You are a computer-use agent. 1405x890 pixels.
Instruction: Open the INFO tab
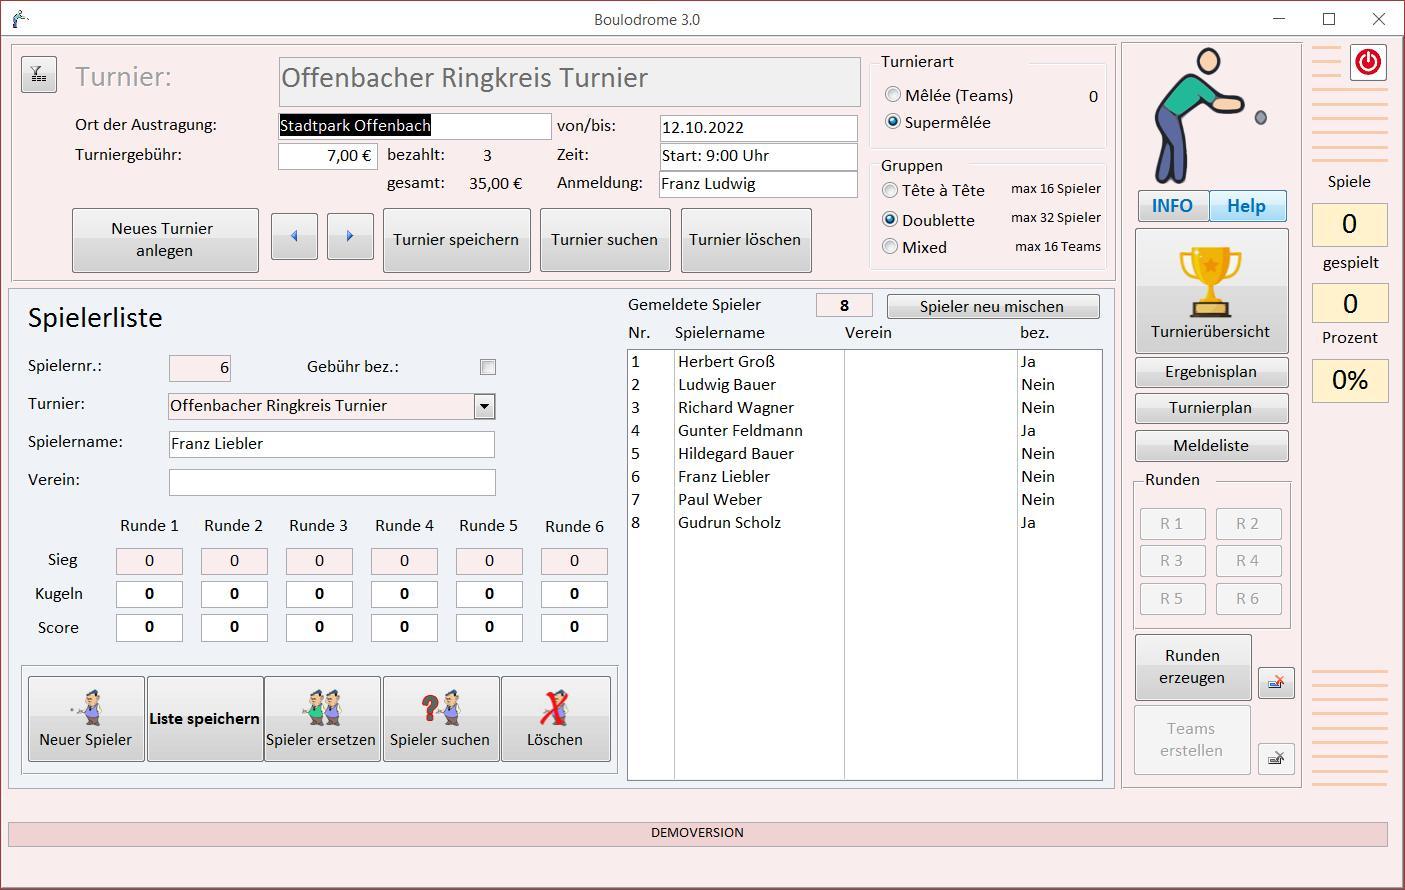pos(1172,206)
